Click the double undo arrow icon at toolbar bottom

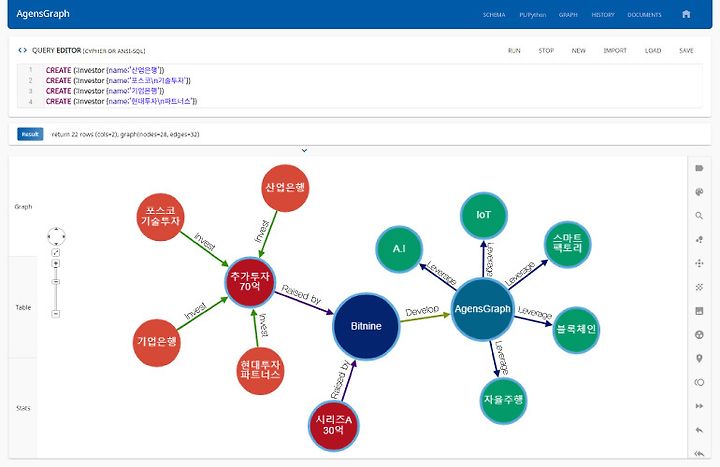tap(699, 454)
